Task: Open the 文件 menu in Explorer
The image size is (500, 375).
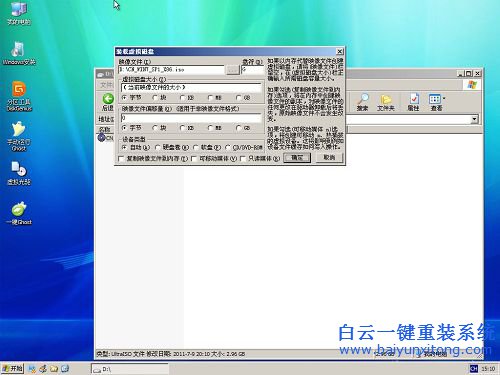Action: (106, 85)
